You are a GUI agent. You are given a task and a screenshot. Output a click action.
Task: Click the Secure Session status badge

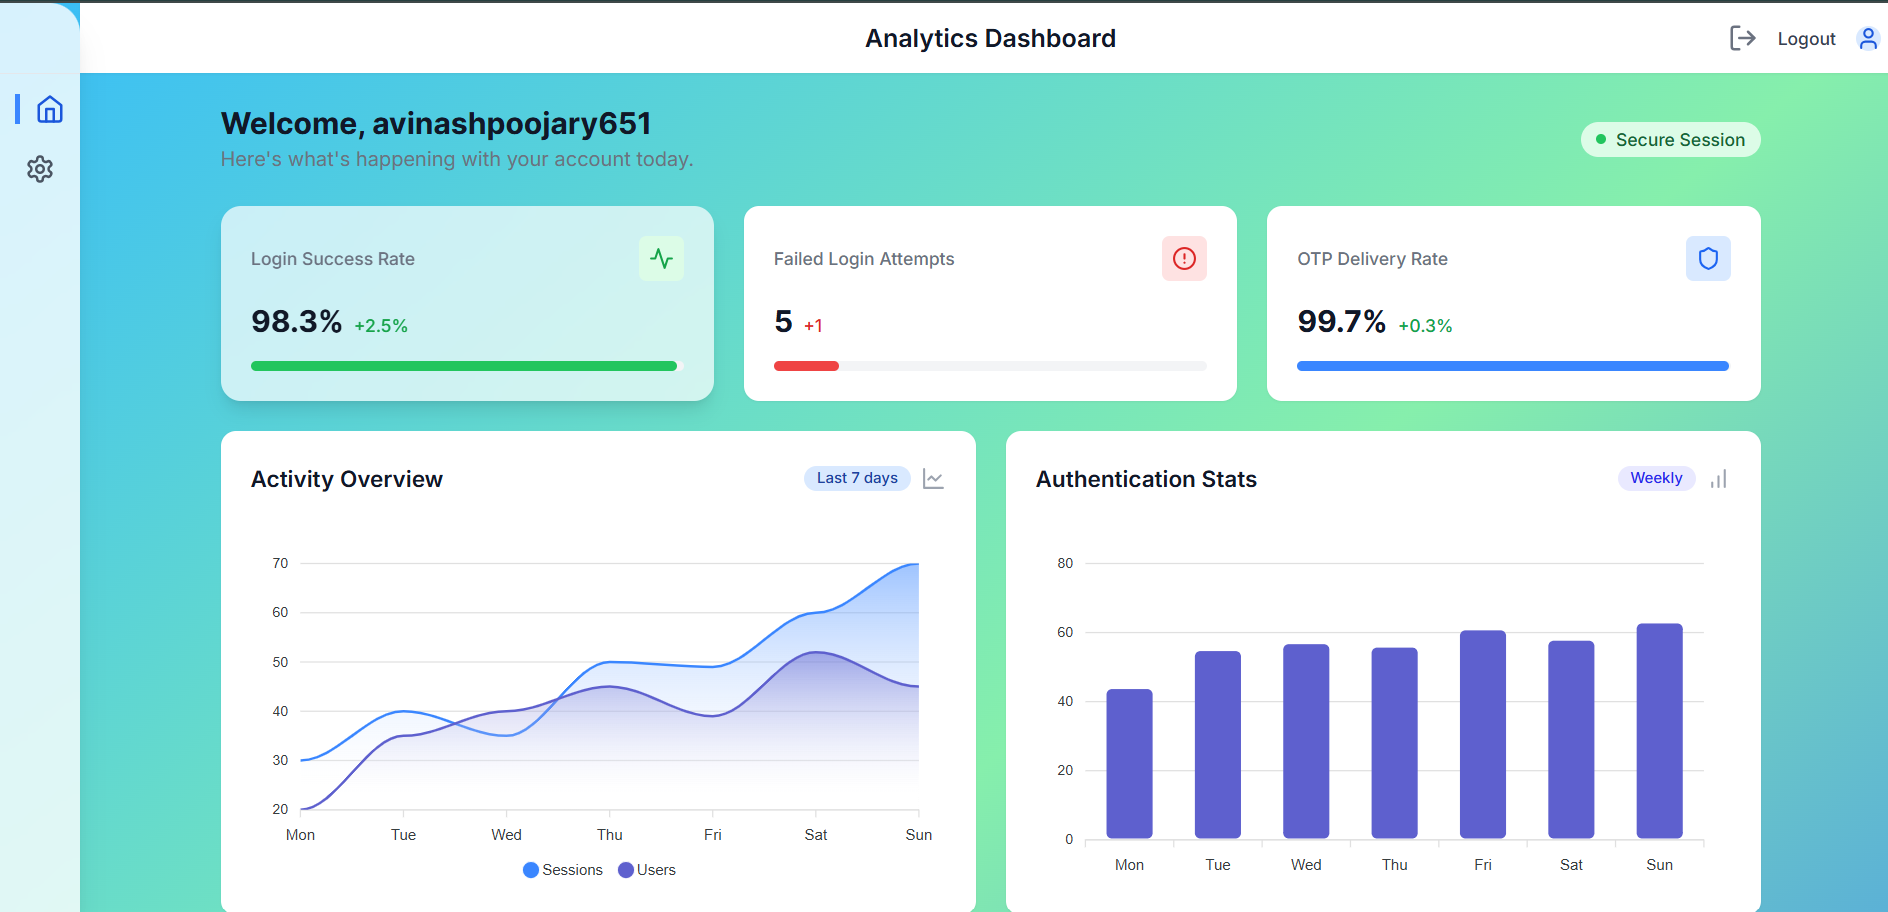1670,140
